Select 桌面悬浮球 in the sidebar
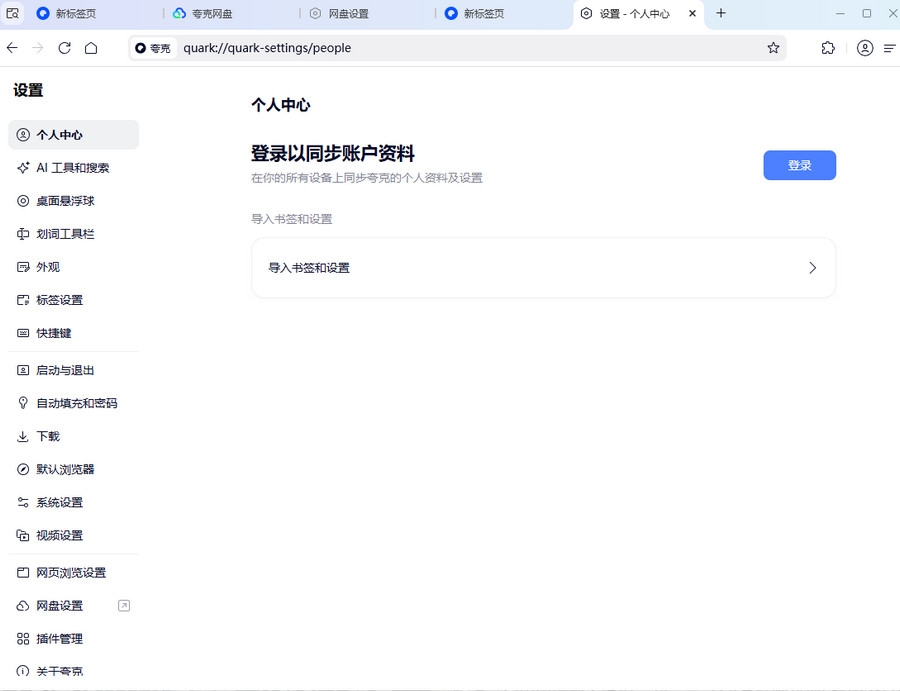Screen dimensions: 900x691 tap(65, 201)
